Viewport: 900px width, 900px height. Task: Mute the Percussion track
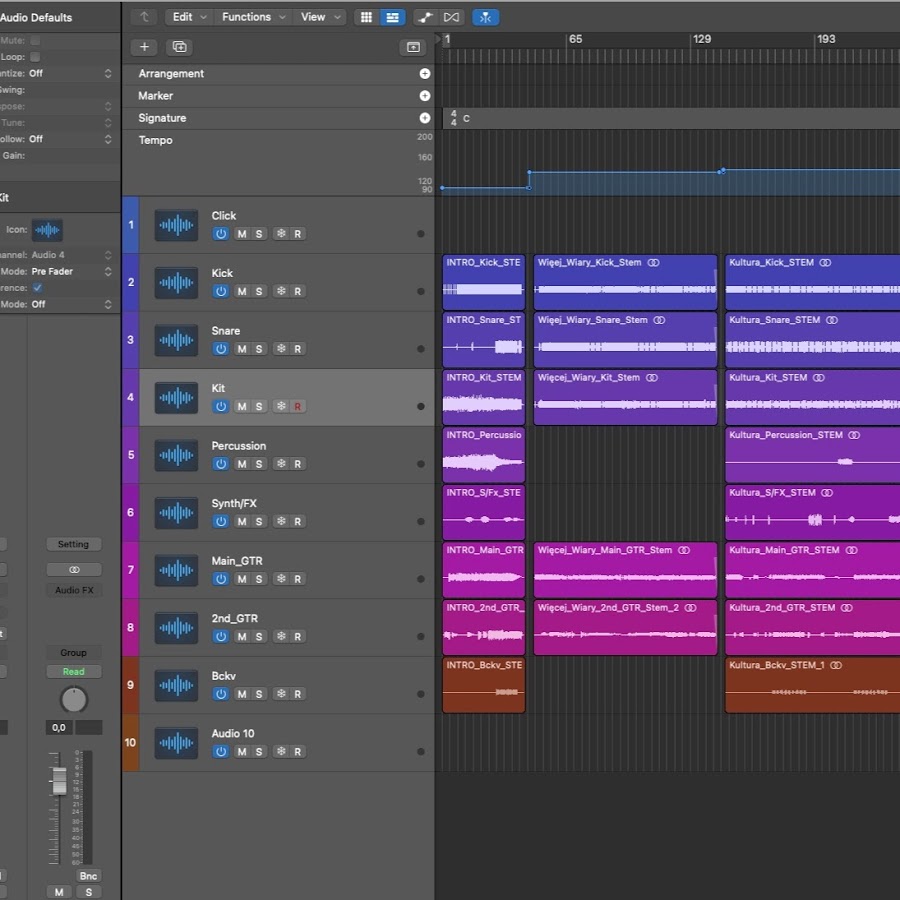[x=242, y=464]
